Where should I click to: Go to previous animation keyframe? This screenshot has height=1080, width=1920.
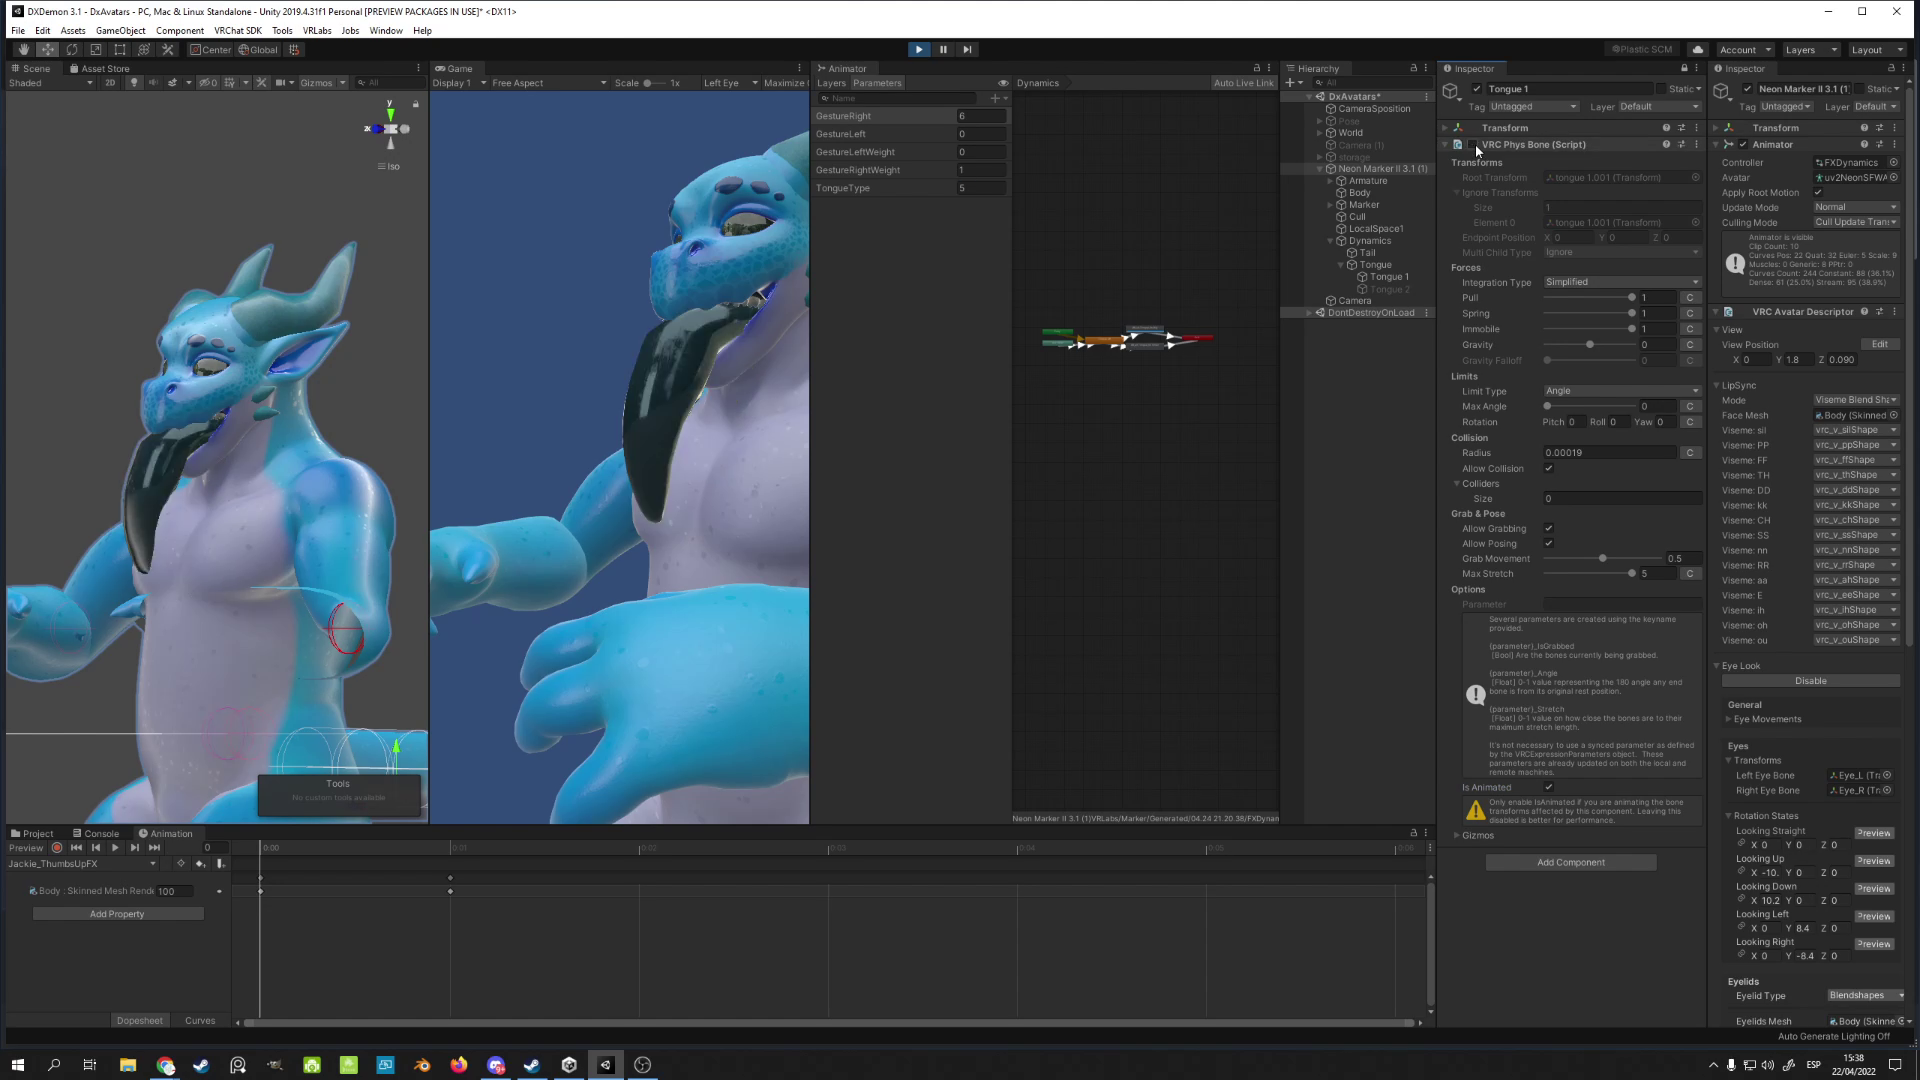point(96,848)
